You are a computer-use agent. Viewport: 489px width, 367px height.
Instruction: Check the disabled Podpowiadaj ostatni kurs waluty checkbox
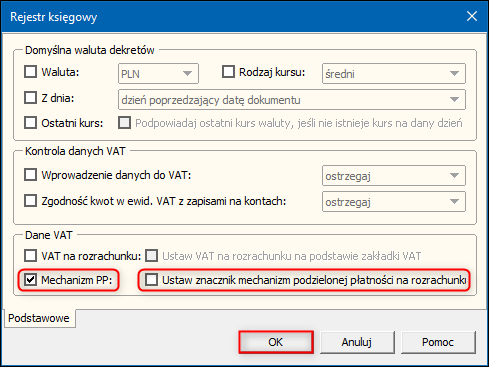125,123
